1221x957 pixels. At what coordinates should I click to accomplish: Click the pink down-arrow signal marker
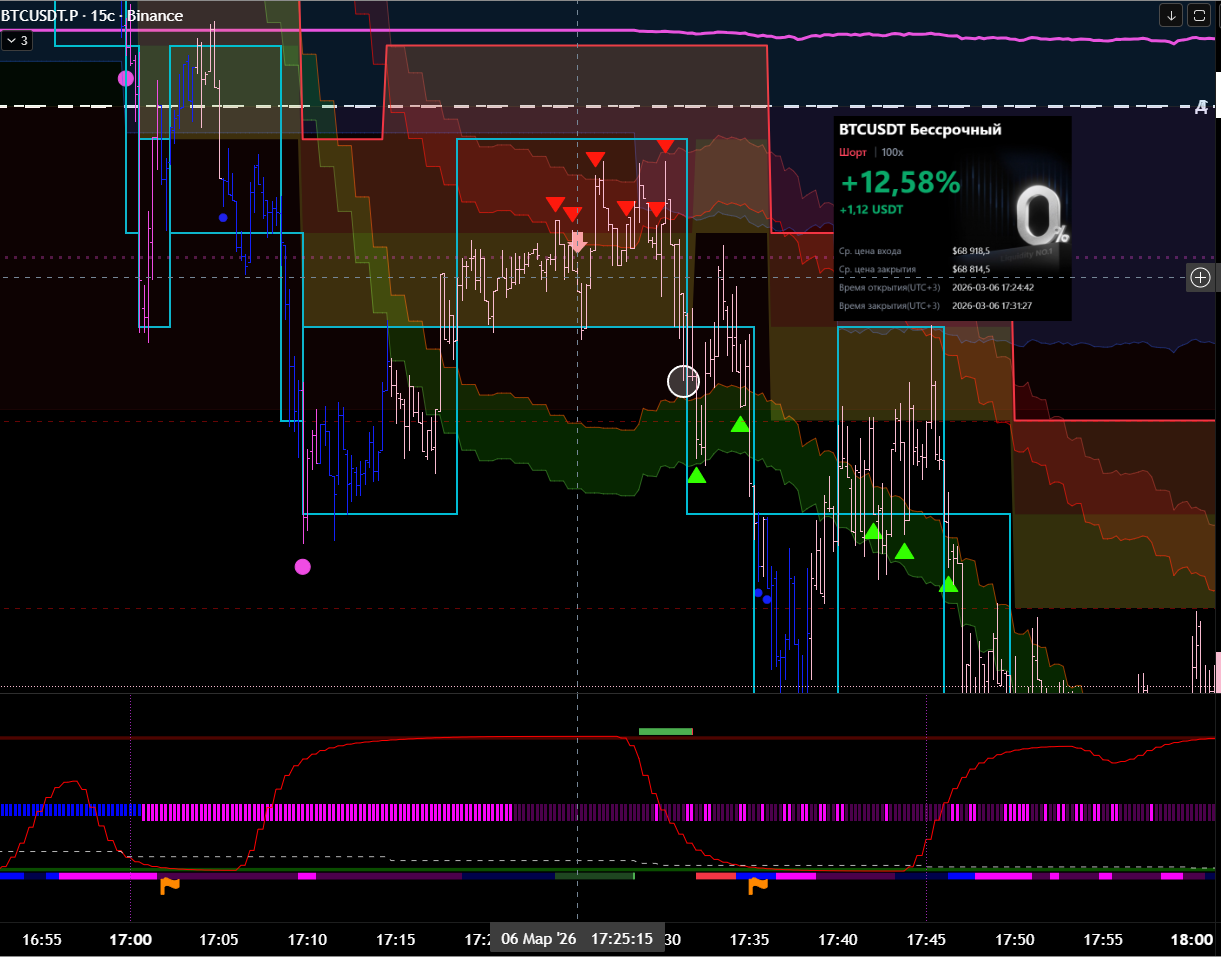click(x=577, y=241)
